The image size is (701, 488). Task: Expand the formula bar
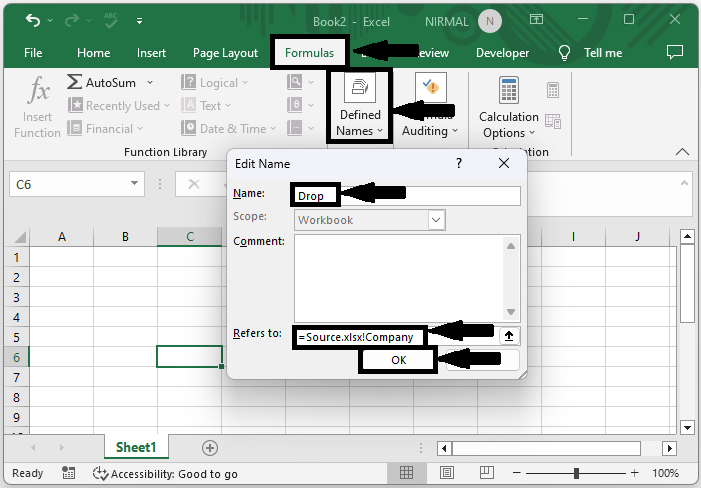684,182
